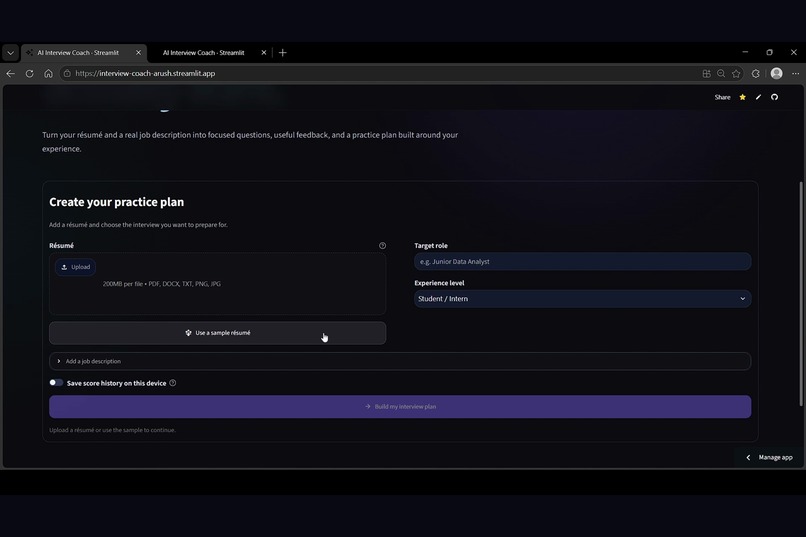Click Use a sample résumé button
Image resolution: width=806 pixels, height=537 pixels.
pos(217,333)
